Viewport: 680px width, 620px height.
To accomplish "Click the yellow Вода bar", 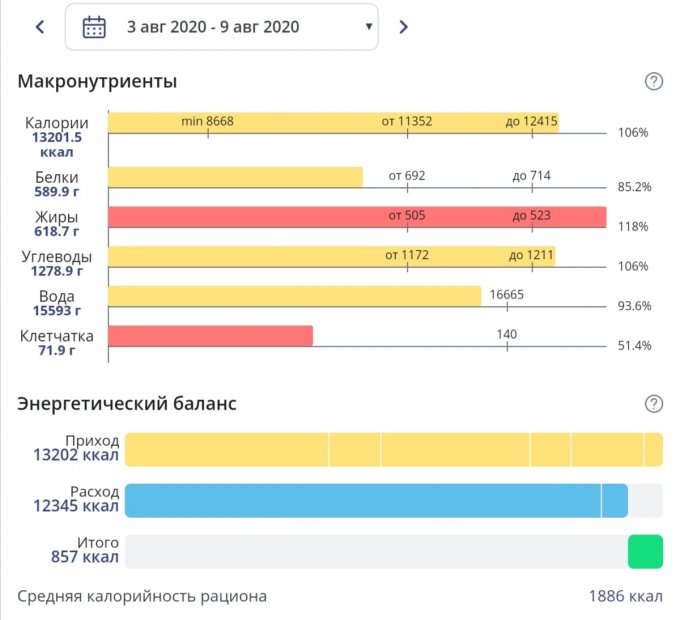I will click(x=294, y=296).
